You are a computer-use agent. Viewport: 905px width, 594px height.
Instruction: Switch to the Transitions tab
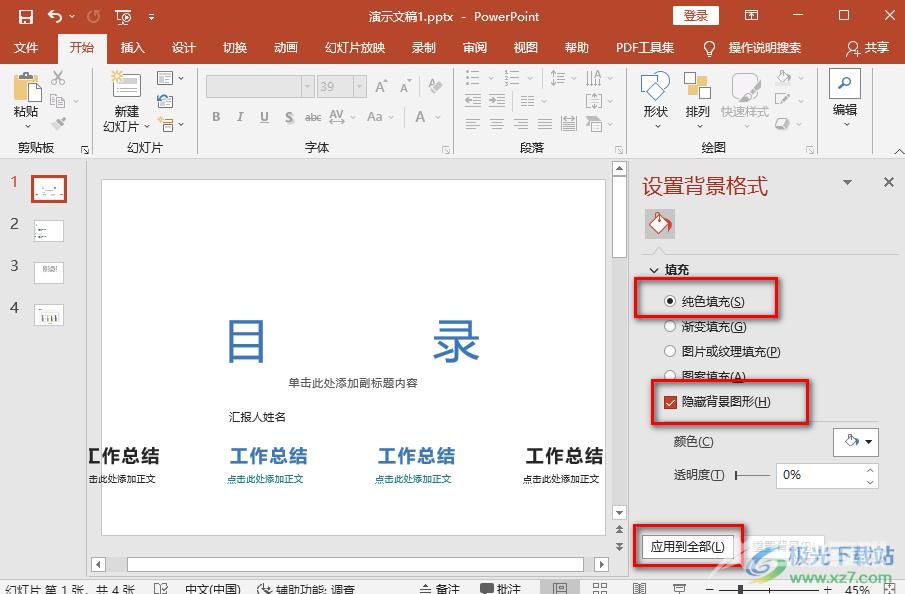click(x=235, y=48)
